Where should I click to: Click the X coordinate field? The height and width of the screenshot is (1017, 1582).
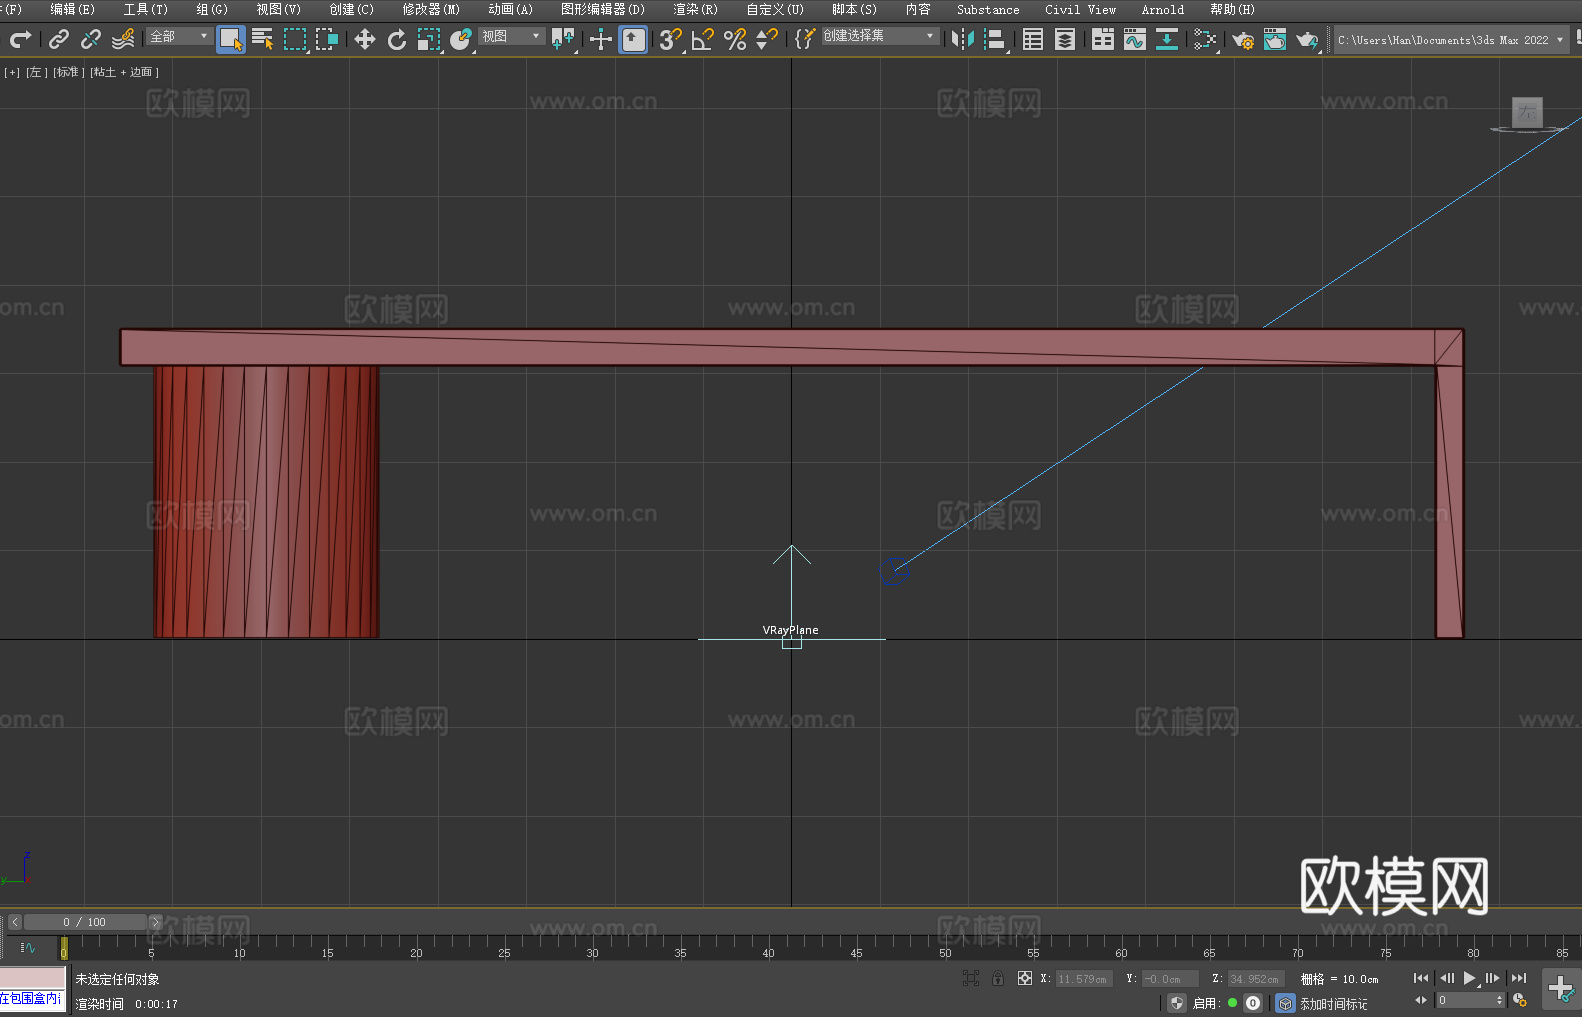point(1083,979)
